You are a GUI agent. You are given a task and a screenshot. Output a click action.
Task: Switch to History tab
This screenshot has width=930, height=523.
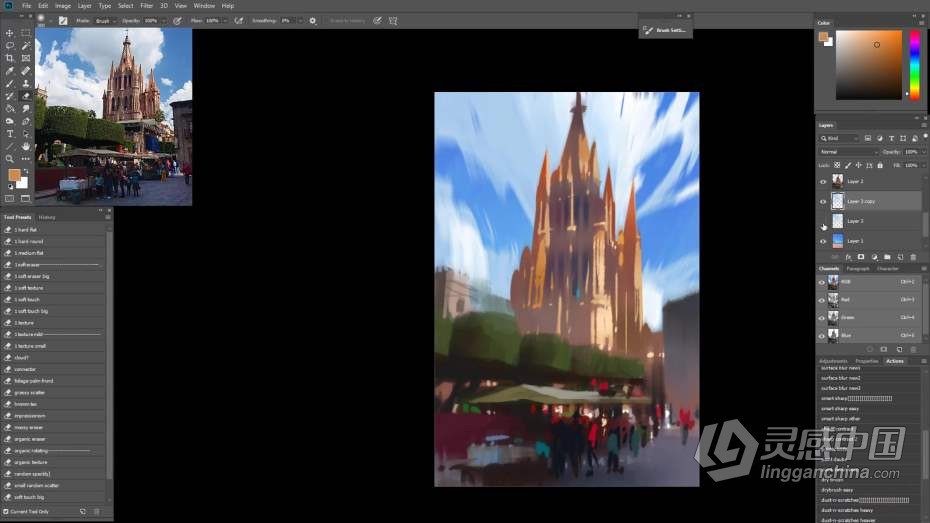[x=47, y=218]
